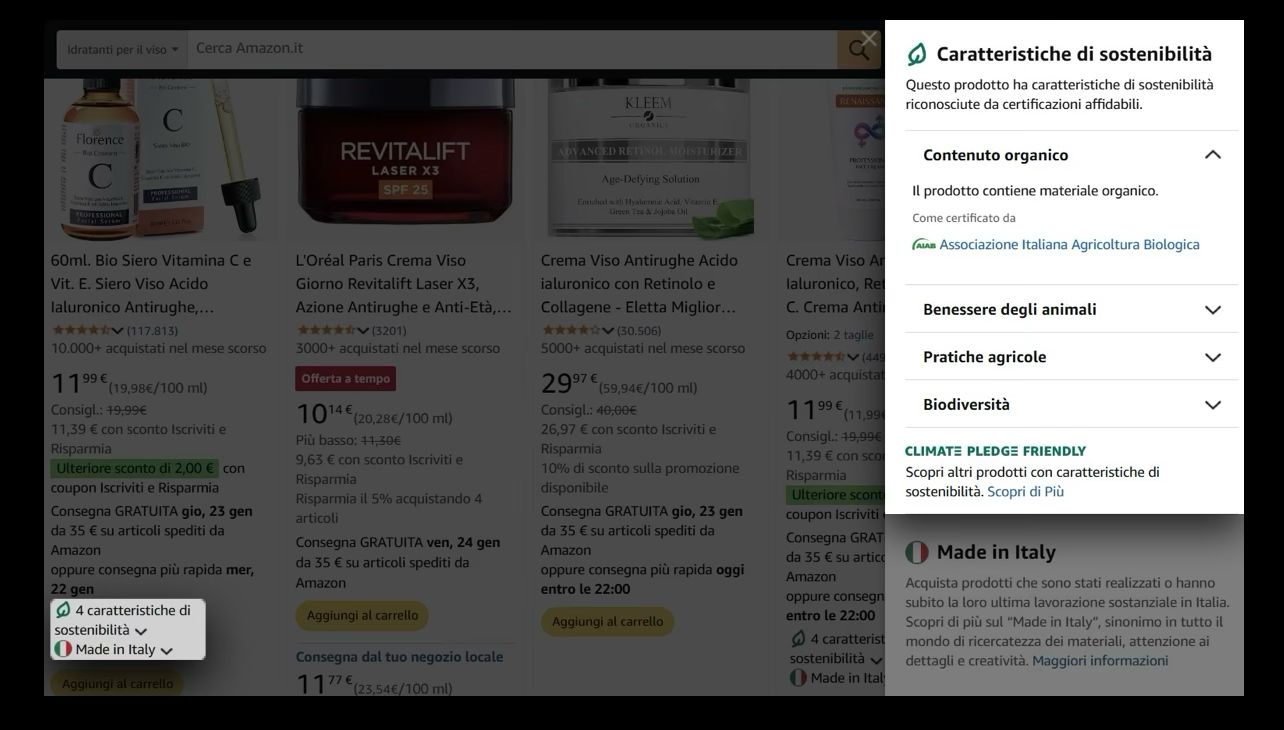
Task: Click Italian flag icon under first product
Action: 63,649
